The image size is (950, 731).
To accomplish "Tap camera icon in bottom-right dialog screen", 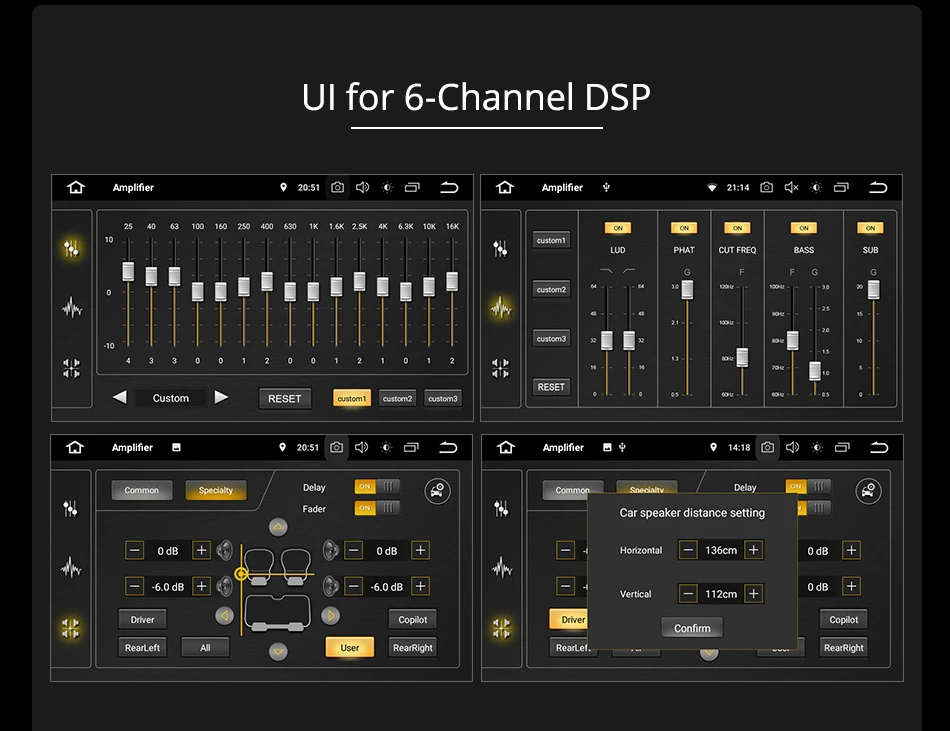I will click(768, 447).
